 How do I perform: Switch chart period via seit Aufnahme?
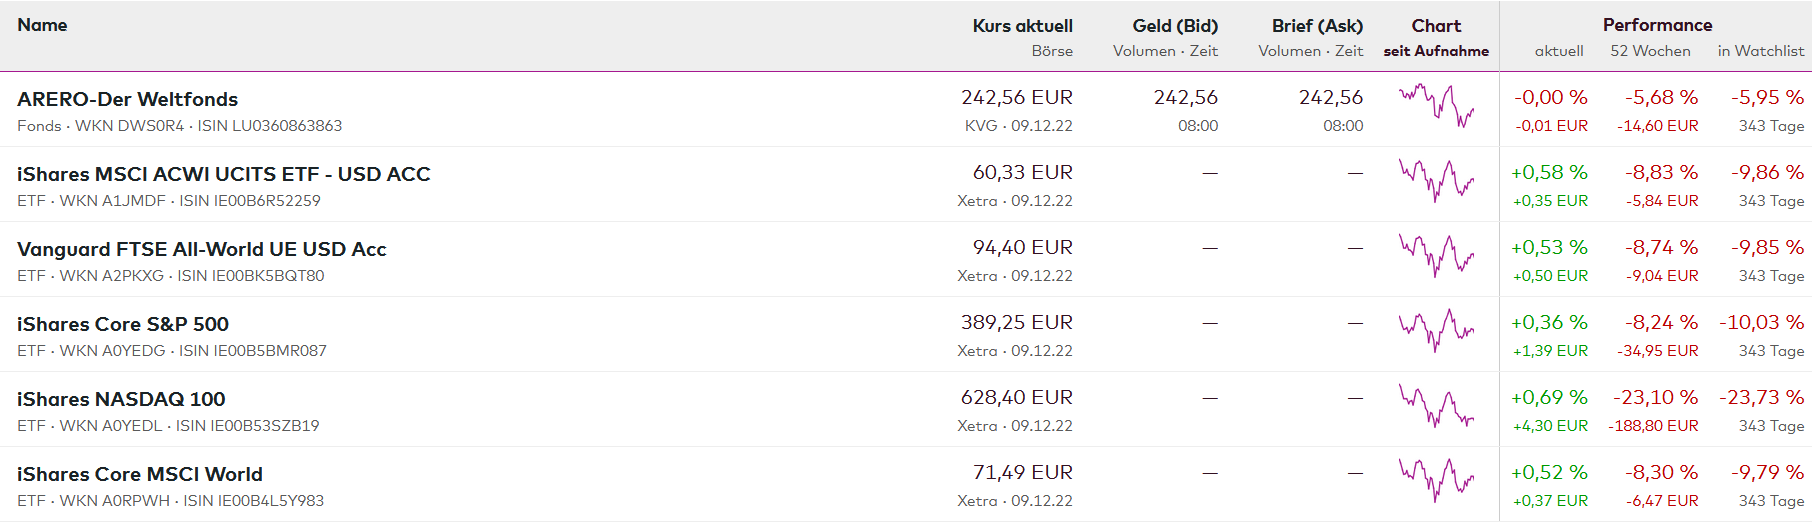tap(1436, 51)
